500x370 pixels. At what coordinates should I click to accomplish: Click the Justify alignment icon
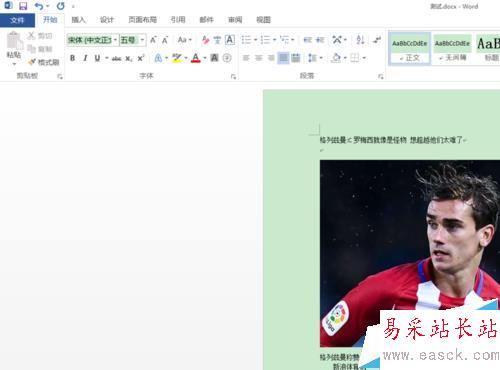[x=283, y=58]
